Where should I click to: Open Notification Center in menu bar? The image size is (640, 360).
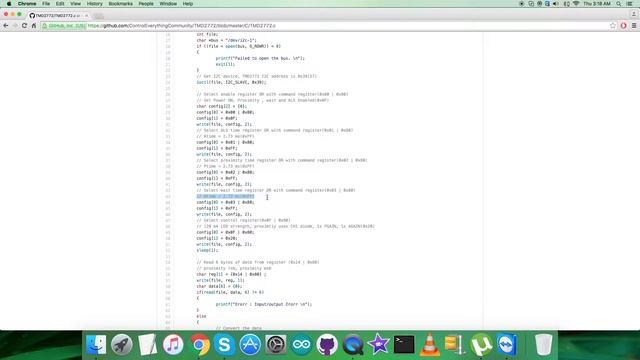[630, 4]
